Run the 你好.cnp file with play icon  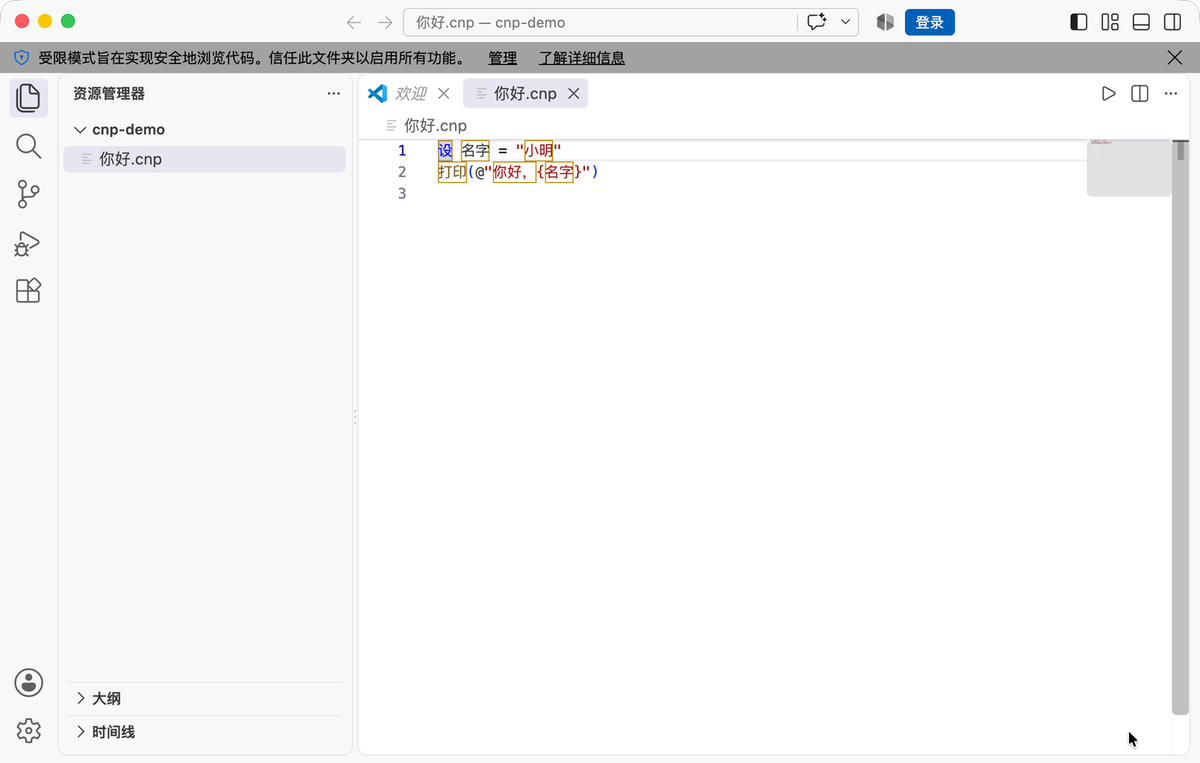1108,93
